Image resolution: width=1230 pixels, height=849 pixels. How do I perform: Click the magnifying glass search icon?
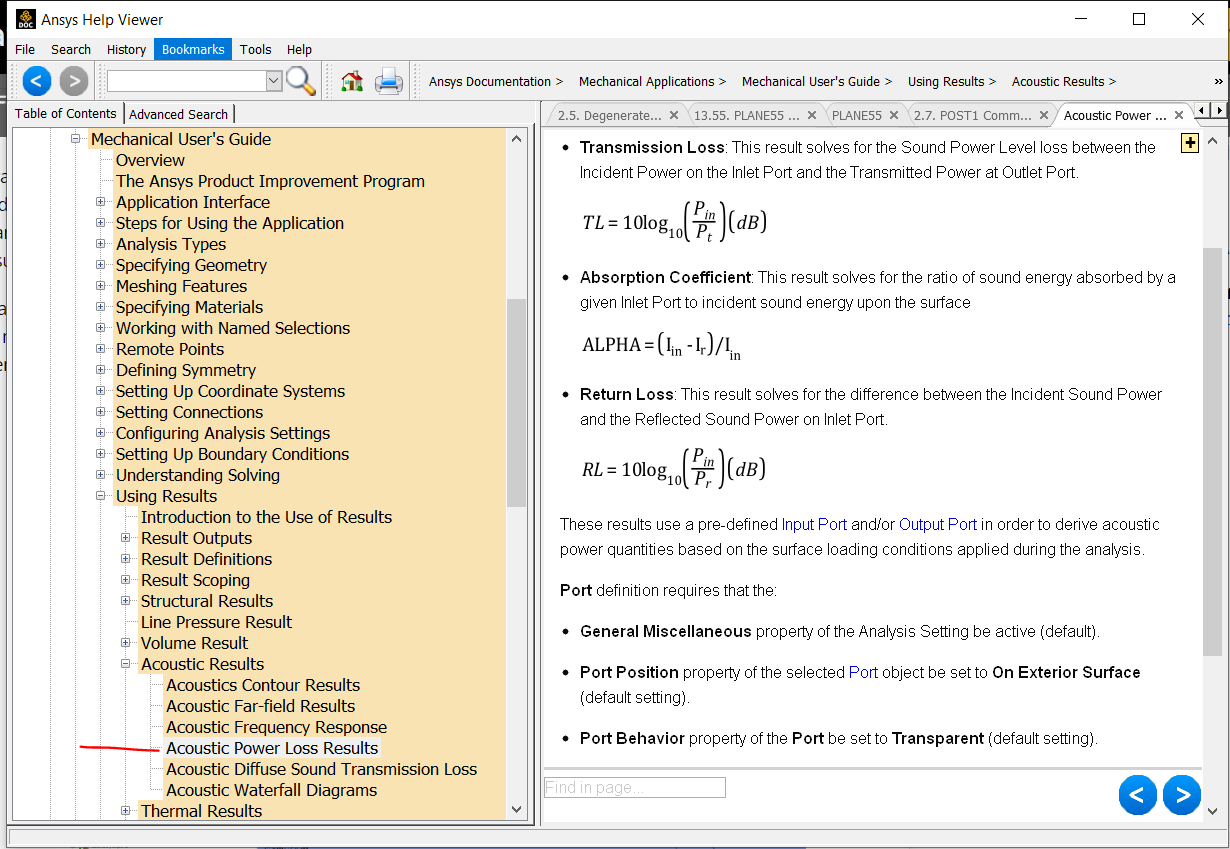301,81
